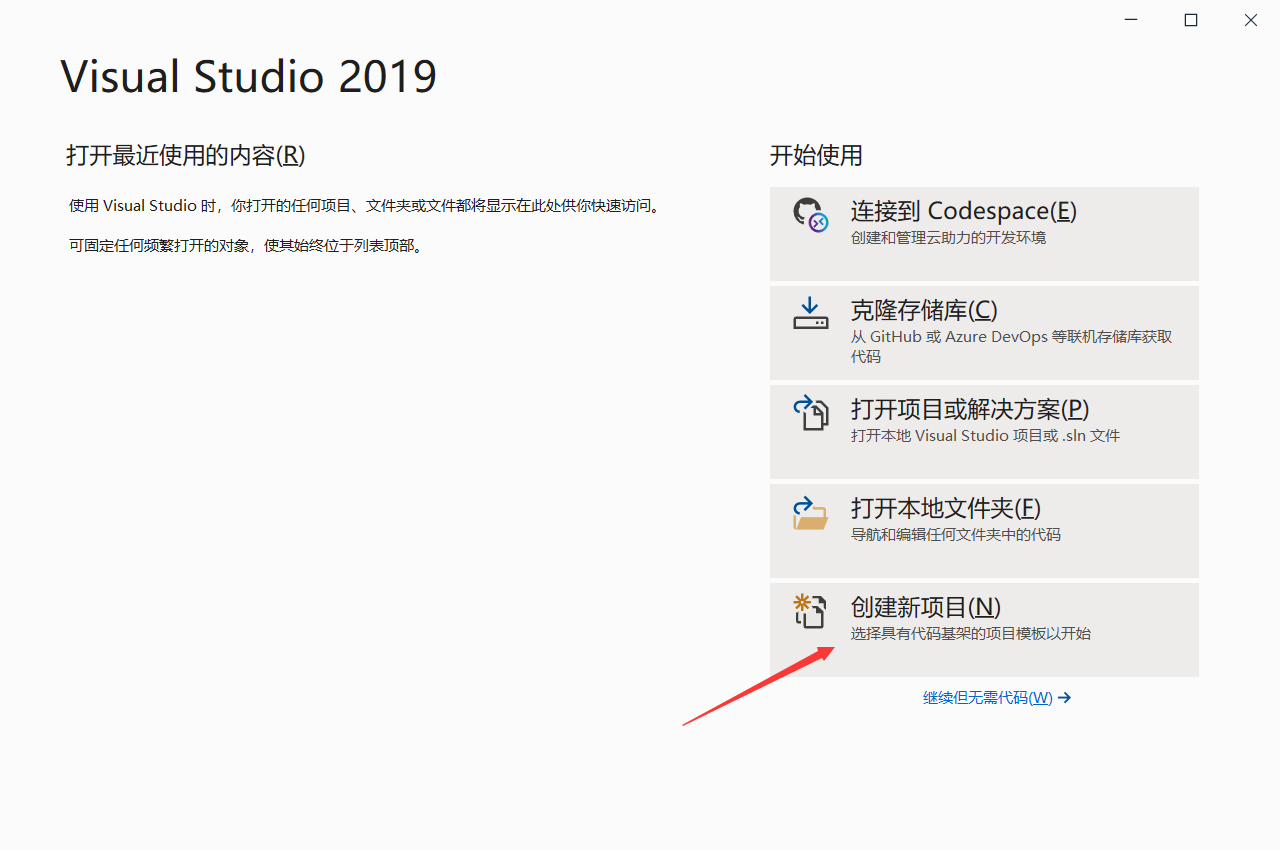Start 创建新项目(N)
This screenshot has width=1280, height=850.
coord(984,629)
